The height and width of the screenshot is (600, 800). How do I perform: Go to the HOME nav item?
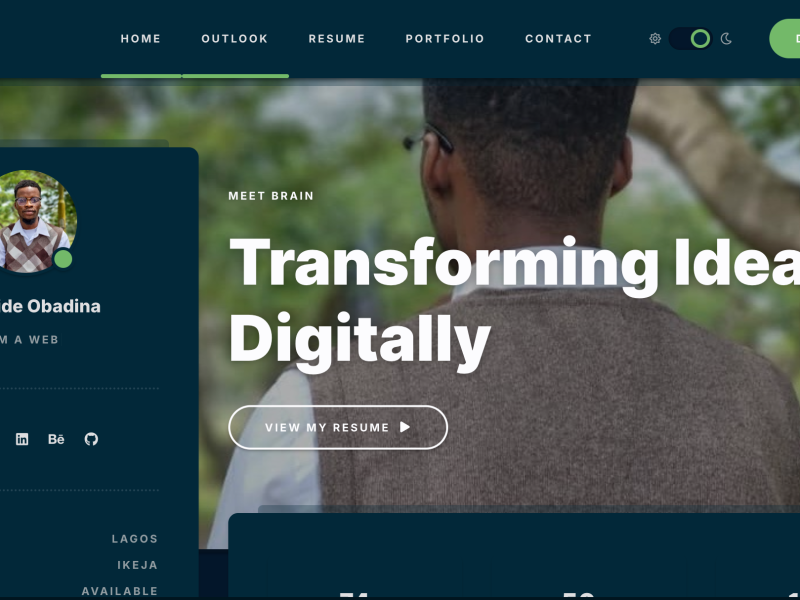click(141, 39)
